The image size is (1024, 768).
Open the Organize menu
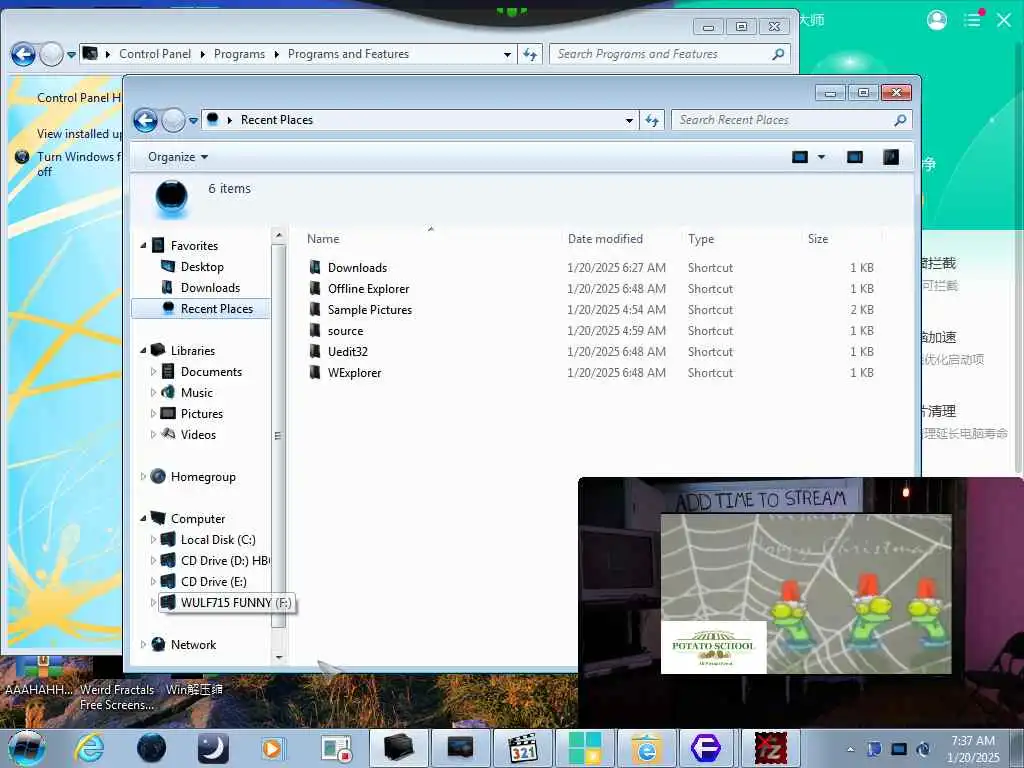click(x=177, y=157)
